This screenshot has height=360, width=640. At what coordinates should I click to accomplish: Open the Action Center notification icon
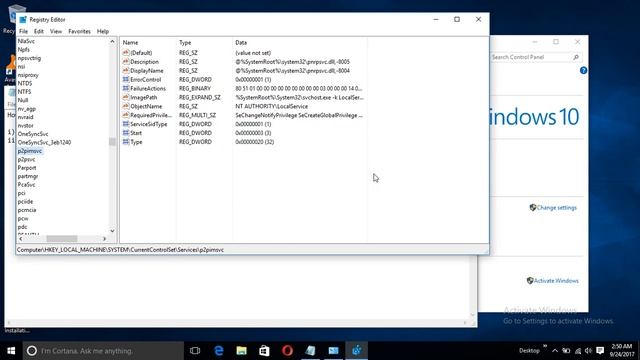click(600, 351)
